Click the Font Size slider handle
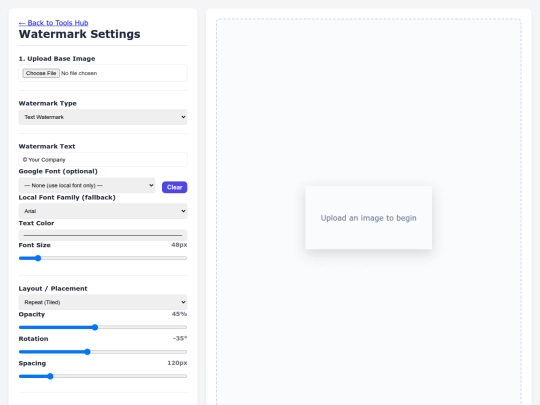The image size is (540, 405). (38, 258)
